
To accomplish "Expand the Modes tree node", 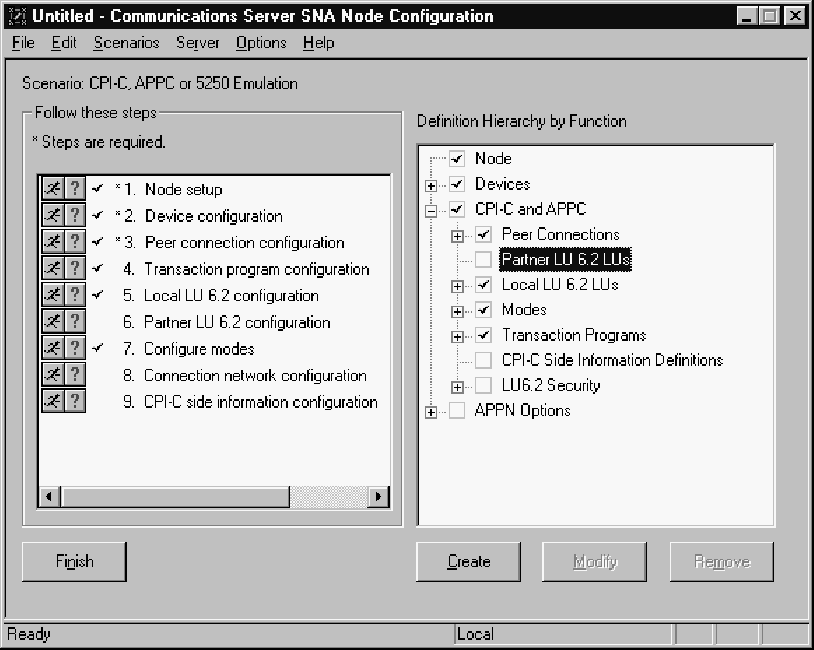I will click(457, 312).
